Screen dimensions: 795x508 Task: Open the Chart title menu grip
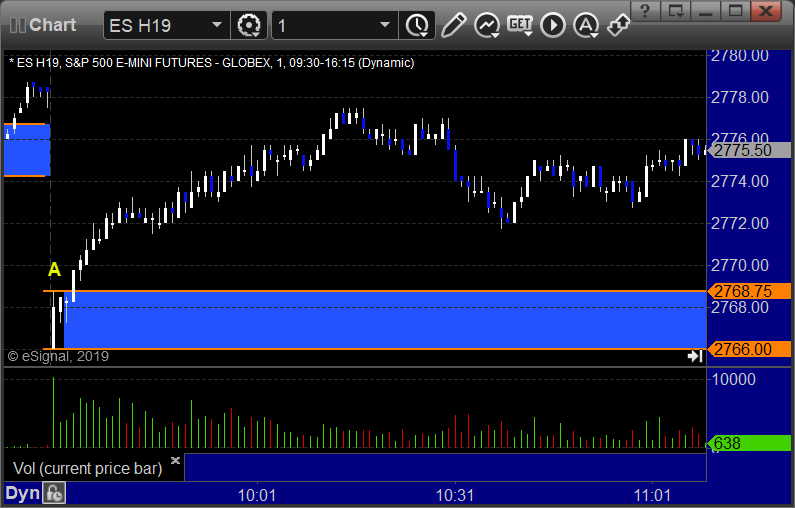17,25
